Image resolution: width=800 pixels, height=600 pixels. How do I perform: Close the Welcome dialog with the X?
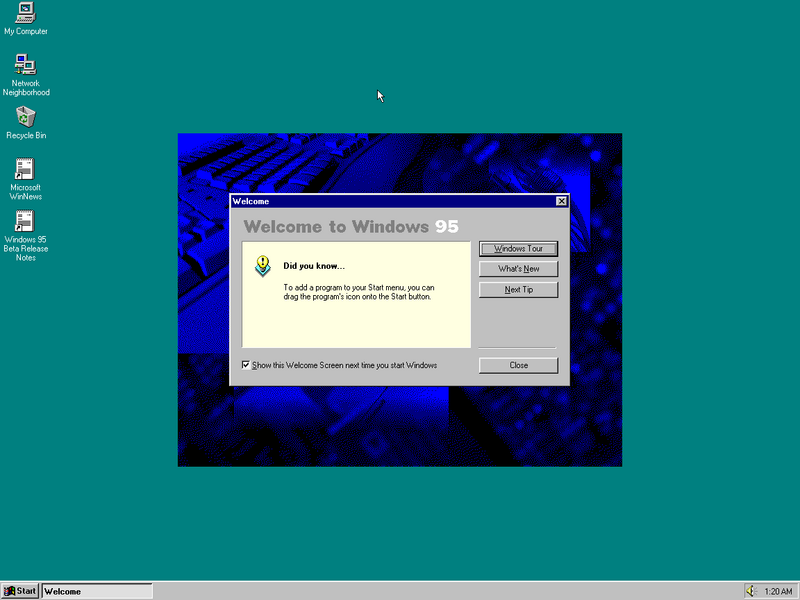click(561, 201)
